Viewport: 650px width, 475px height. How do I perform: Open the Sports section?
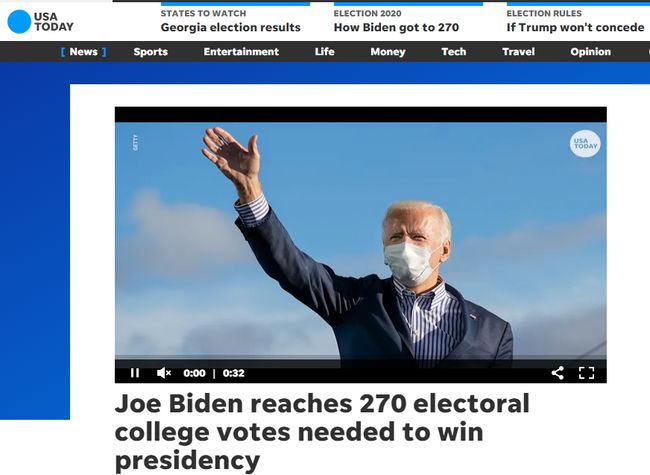coord(150,52)
